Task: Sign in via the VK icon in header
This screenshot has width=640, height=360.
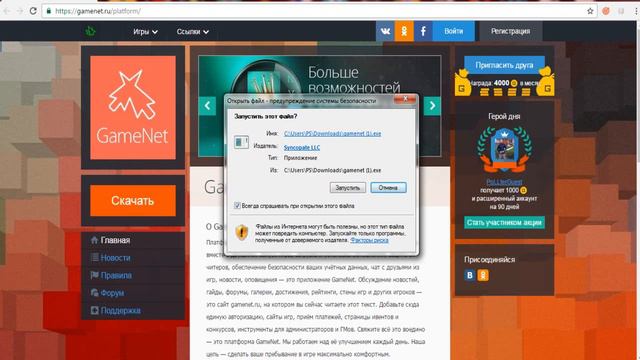Action: pyautogui.click(x=385, y=31)
